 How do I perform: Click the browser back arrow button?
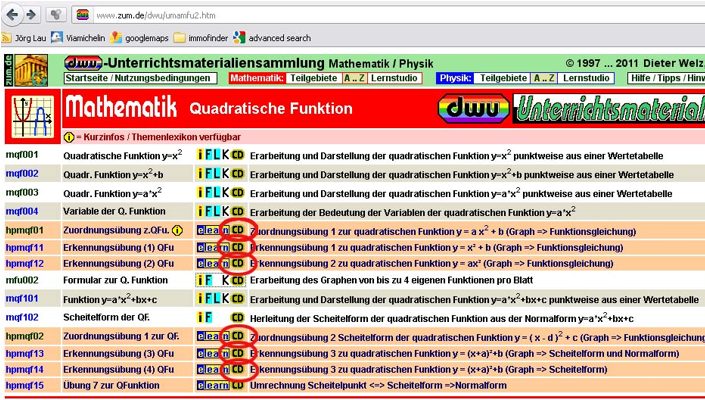[x=11, y=15]
